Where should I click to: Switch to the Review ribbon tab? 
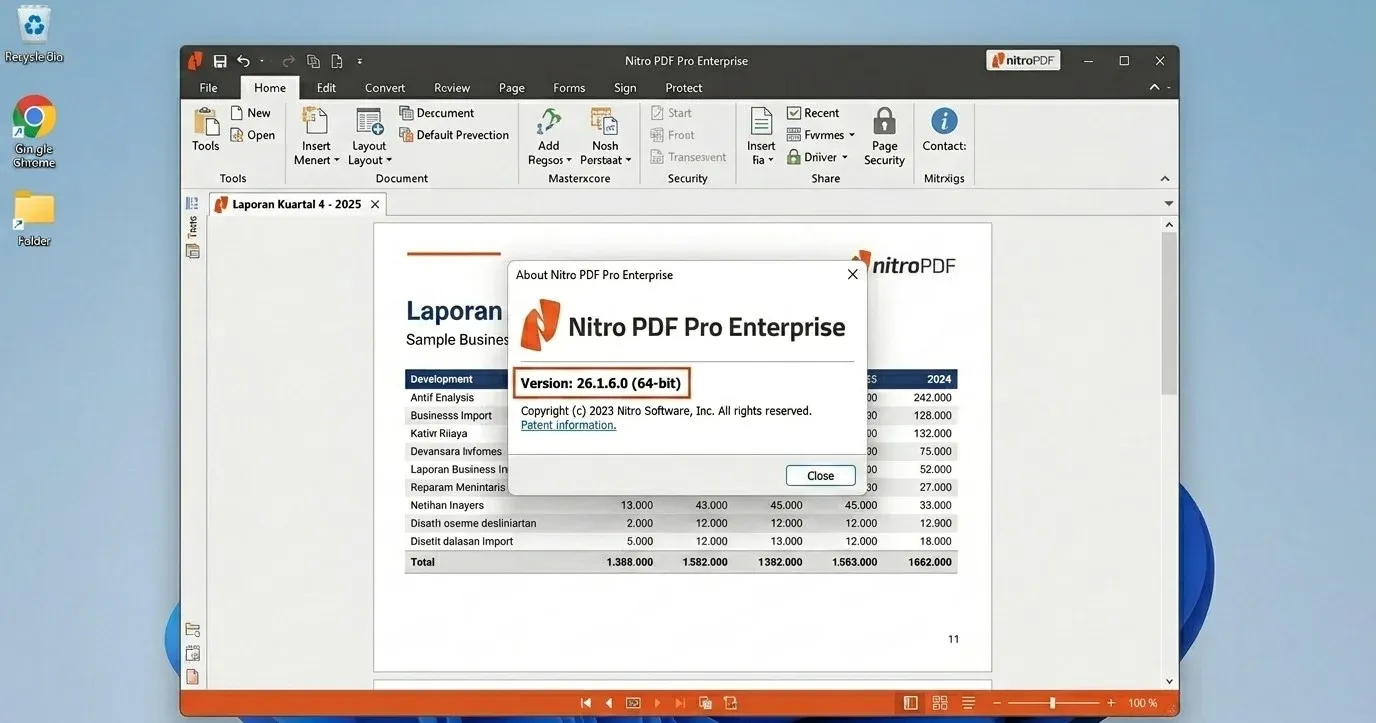[452, 88]
